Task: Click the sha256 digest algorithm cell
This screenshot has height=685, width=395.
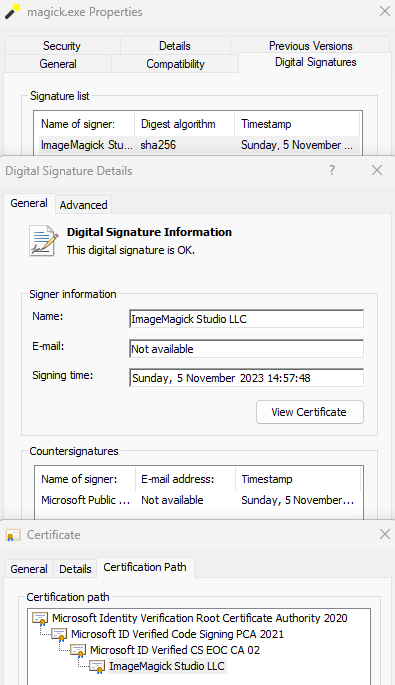Action: pos(158,145)
